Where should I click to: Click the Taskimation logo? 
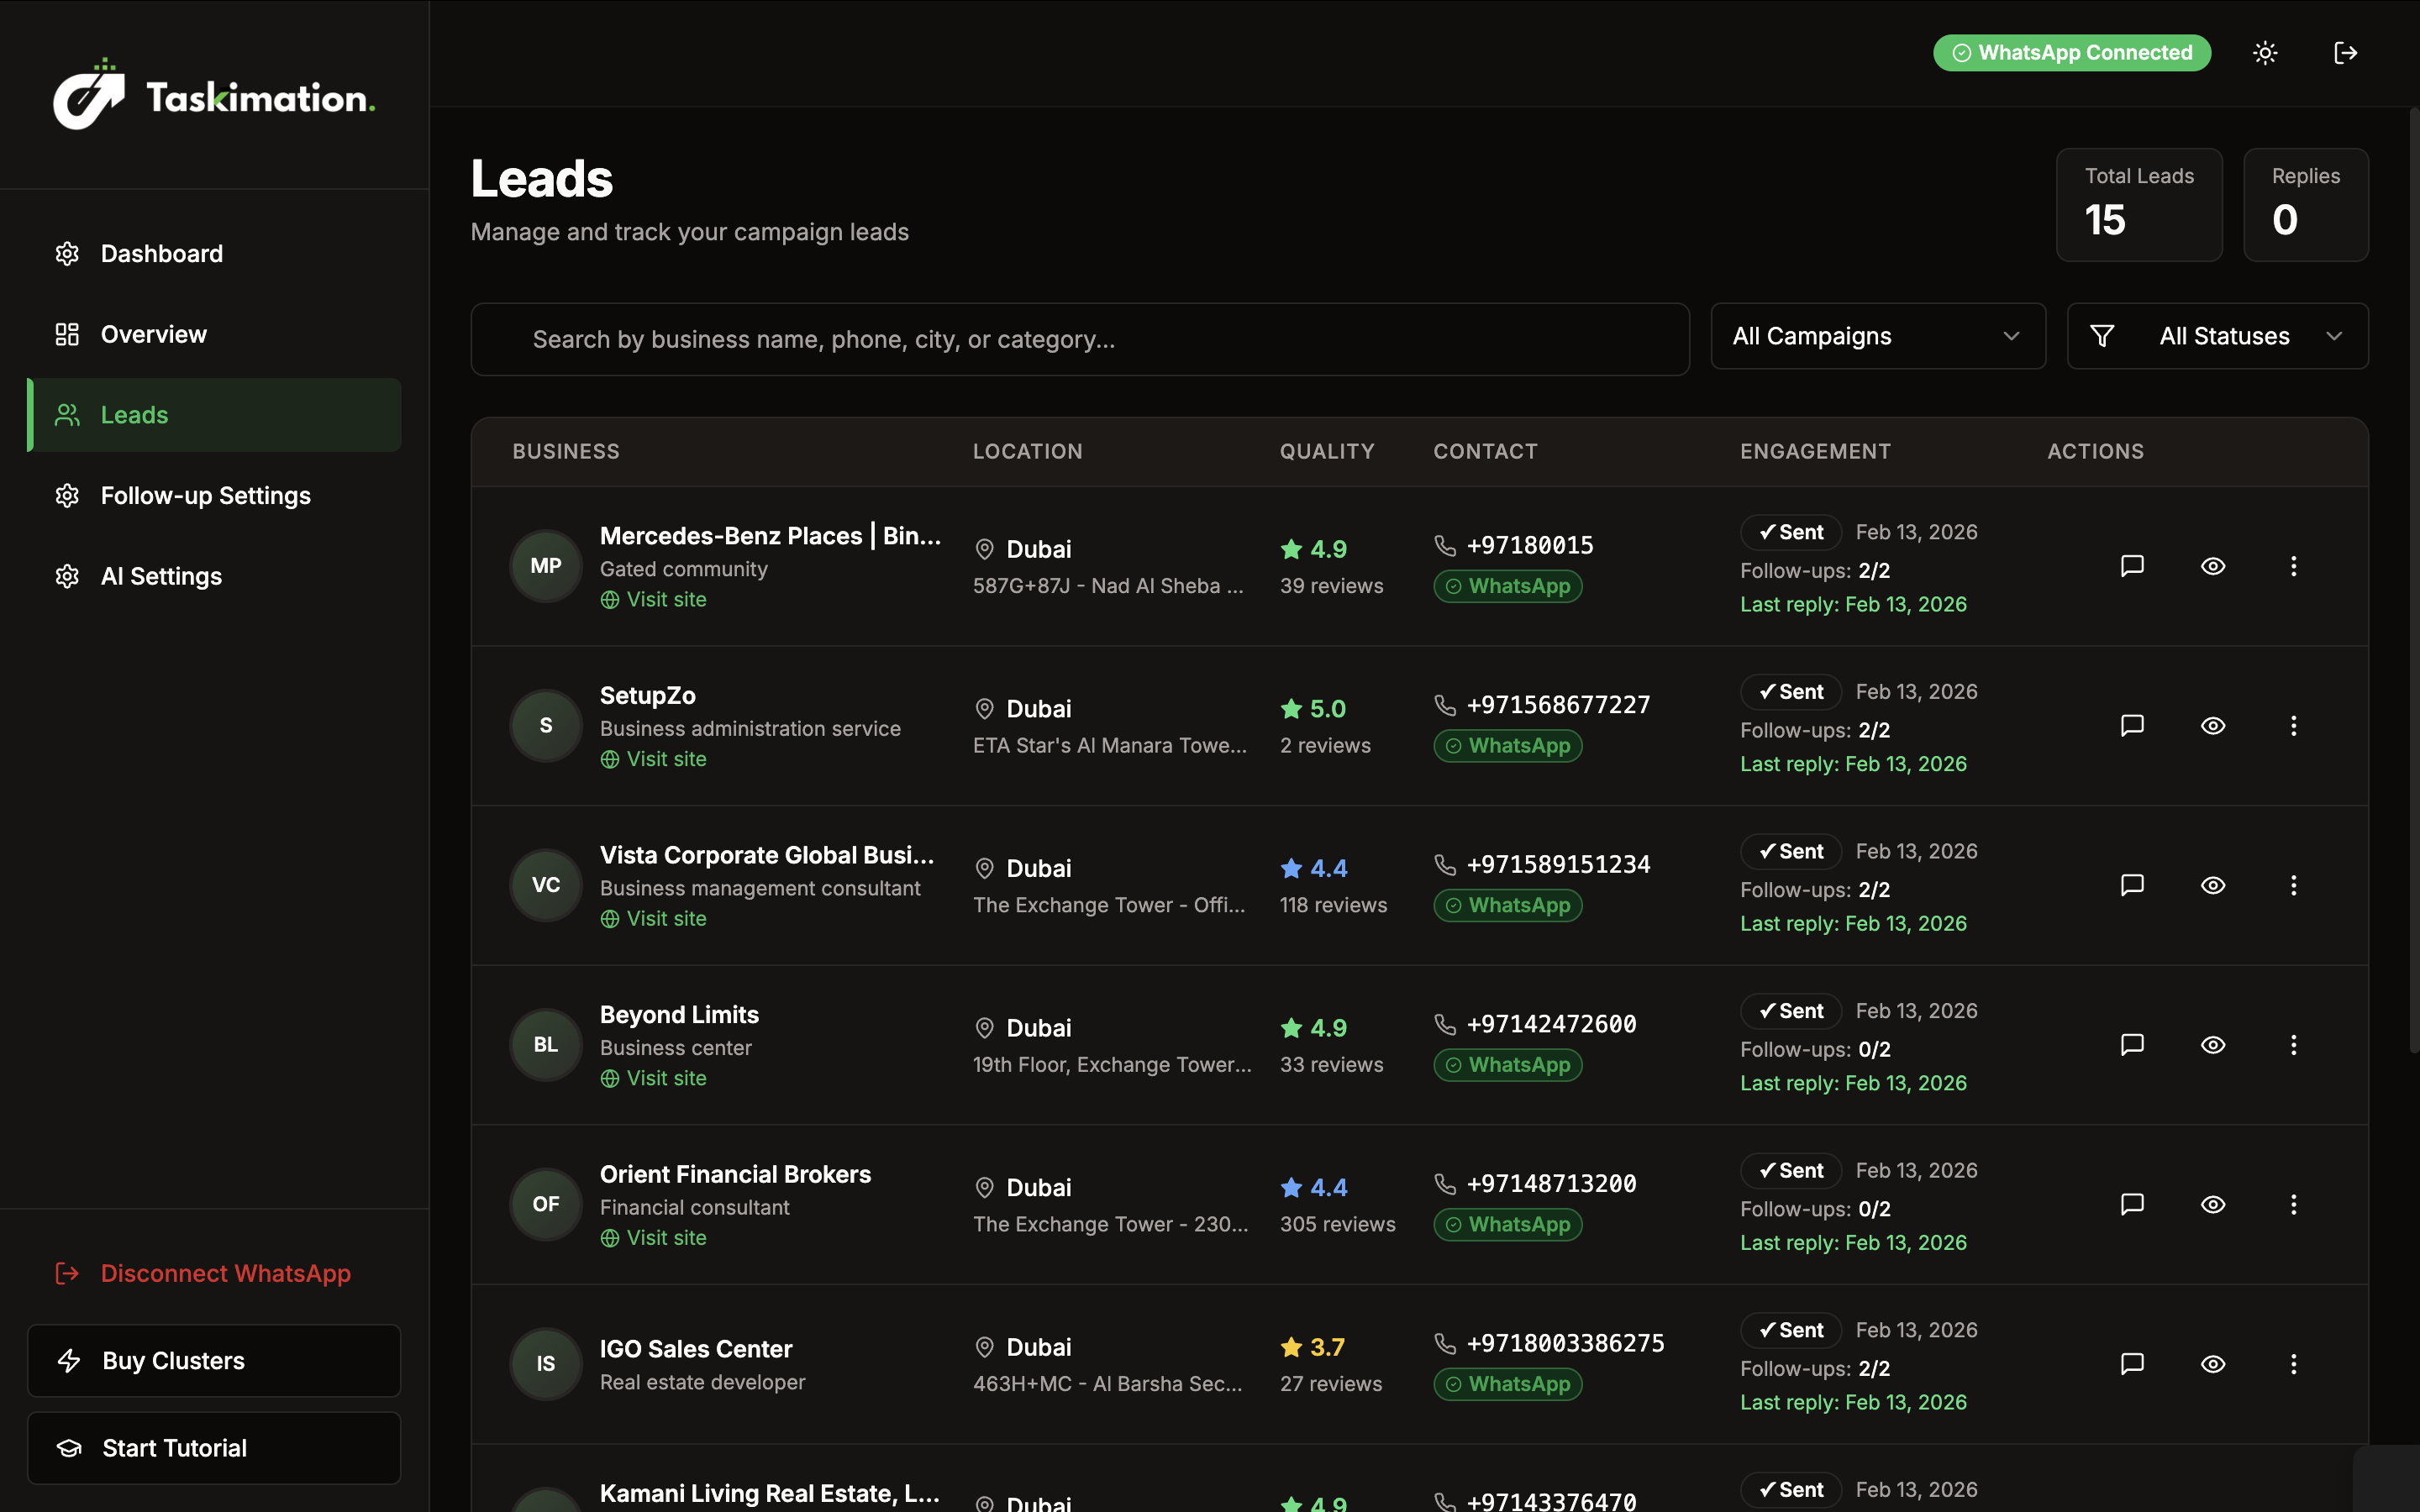214,96
